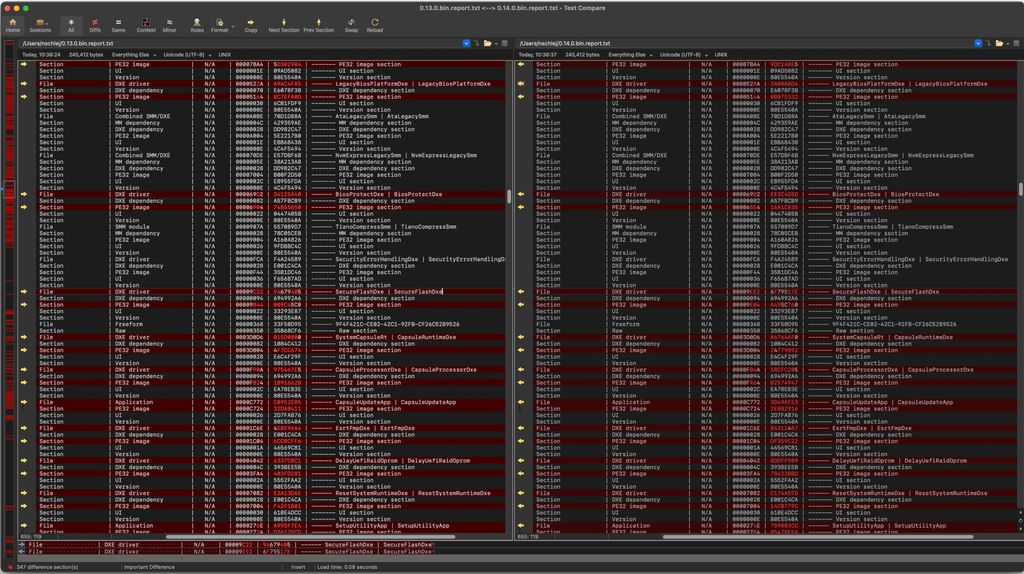Open the Sessions menu
This screenshot has height=574, width=1024.
tap(40, 25)
